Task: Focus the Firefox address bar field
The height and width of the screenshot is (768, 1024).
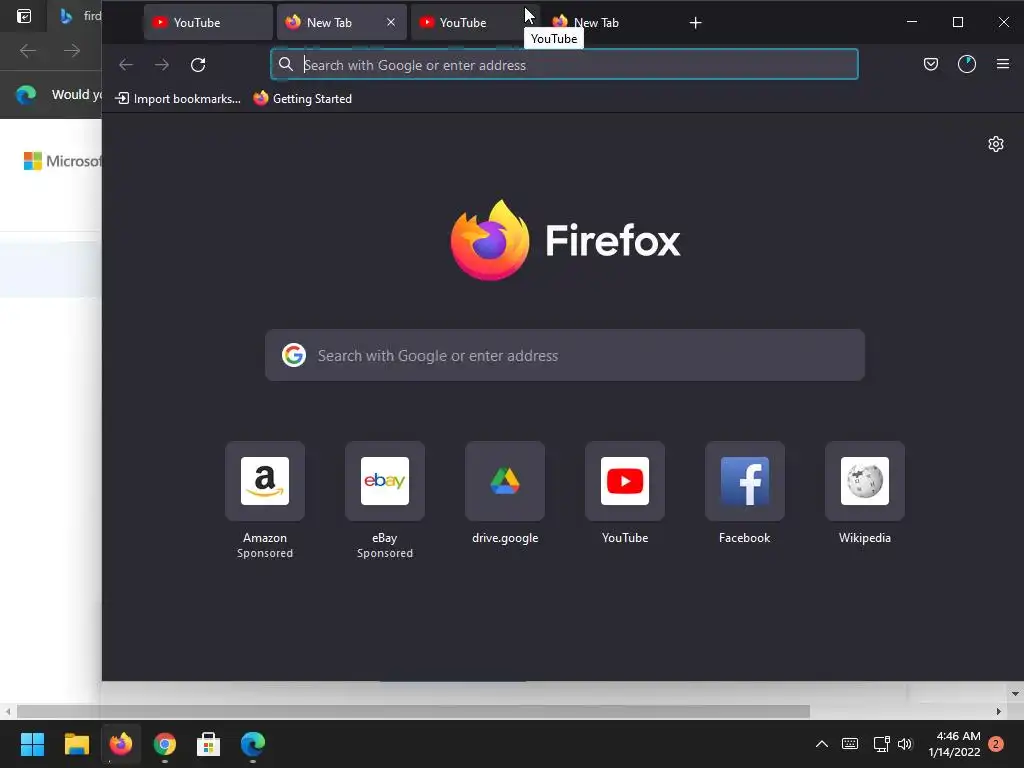Action: point(564,65)
